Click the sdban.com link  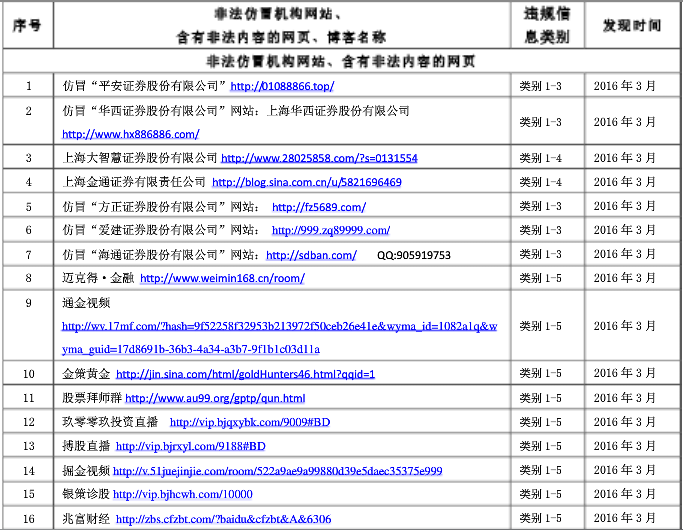(314, 254)
